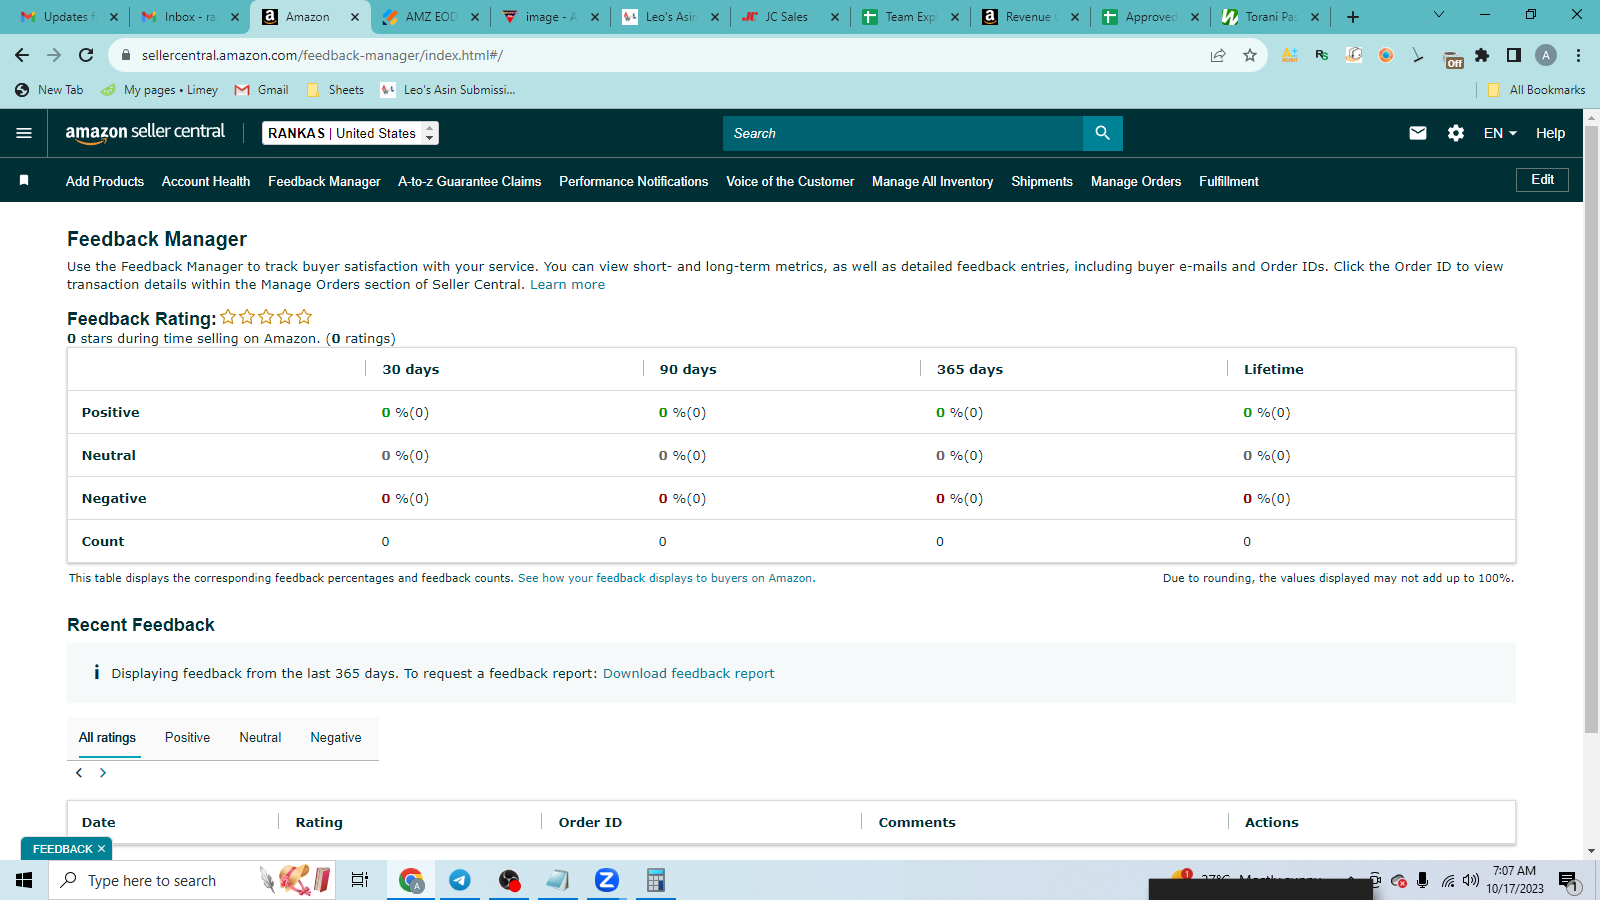The image size is (1600, 900).
Task: Open Calculator from the taskbar
Action: [655, 880]
